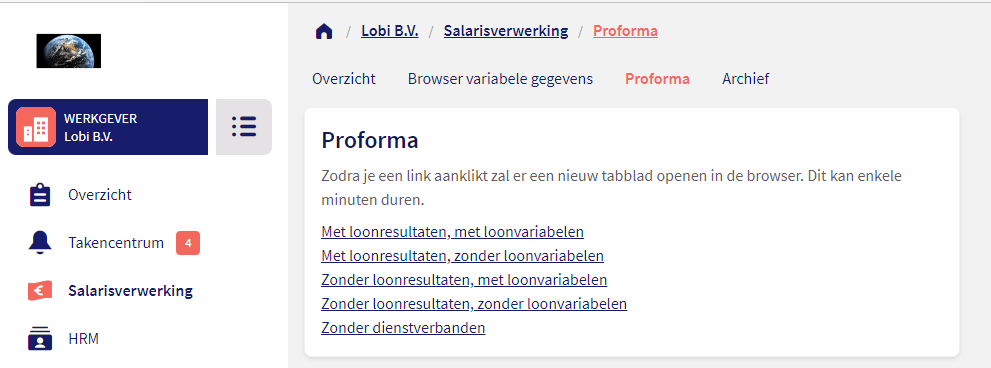The image size is (991, 368).
Task: Click the Salarisverwerking euro icon
Action: click(40, 291)
